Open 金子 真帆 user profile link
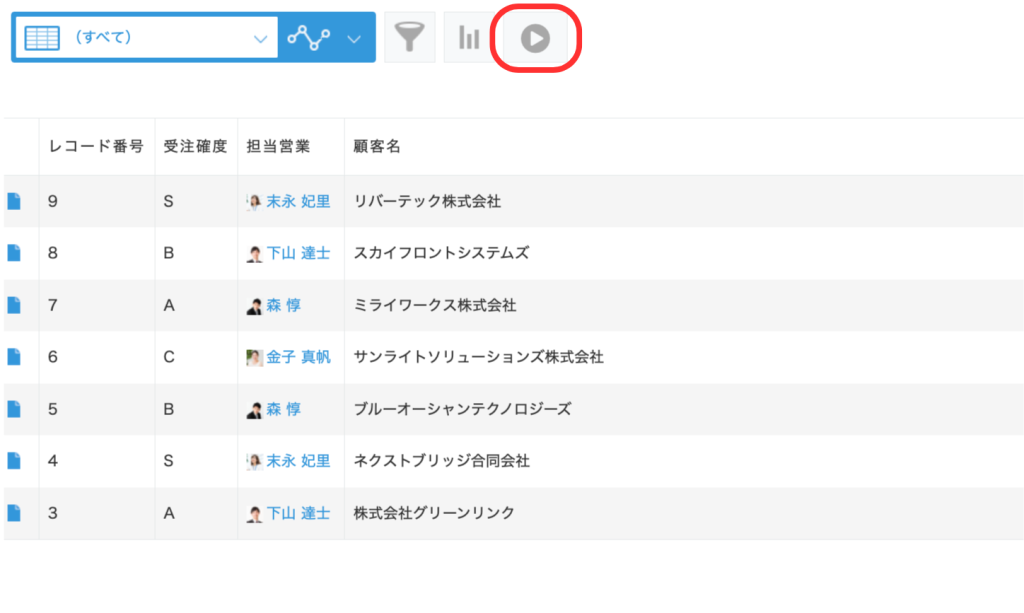Image resolution: width=1024 pixels, height=613 pixels. point(297,357)
